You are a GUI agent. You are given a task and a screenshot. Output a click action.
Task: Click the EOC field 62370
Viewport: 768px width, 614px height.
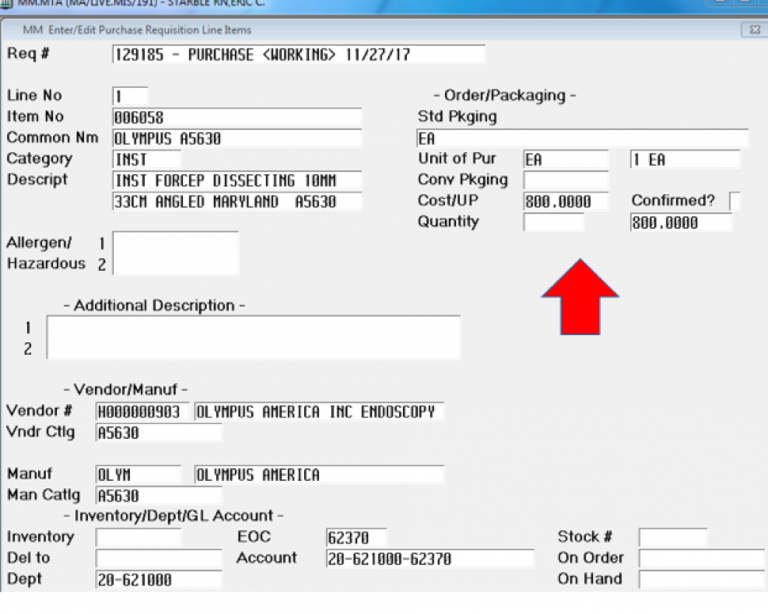[x=356, y=538]
